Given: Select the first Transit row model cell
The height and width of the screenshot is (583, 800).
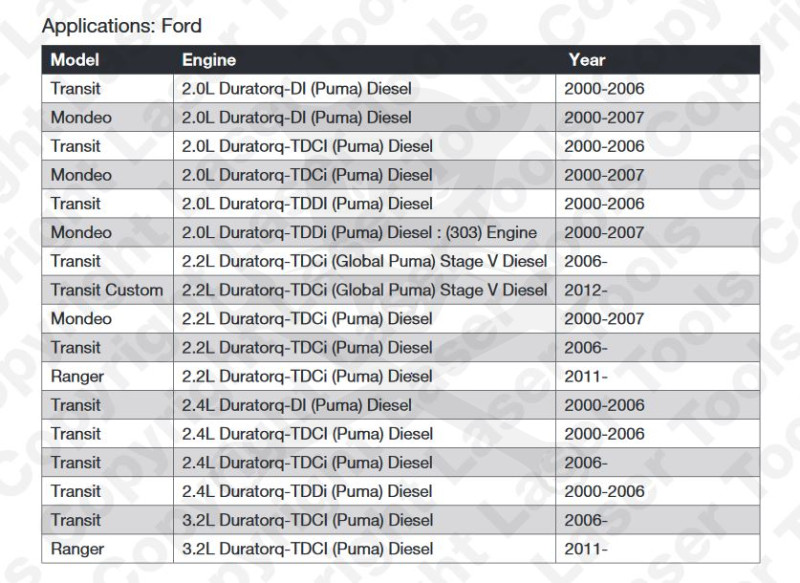Looking at the screenshot, I should click(x=108, y=89).
